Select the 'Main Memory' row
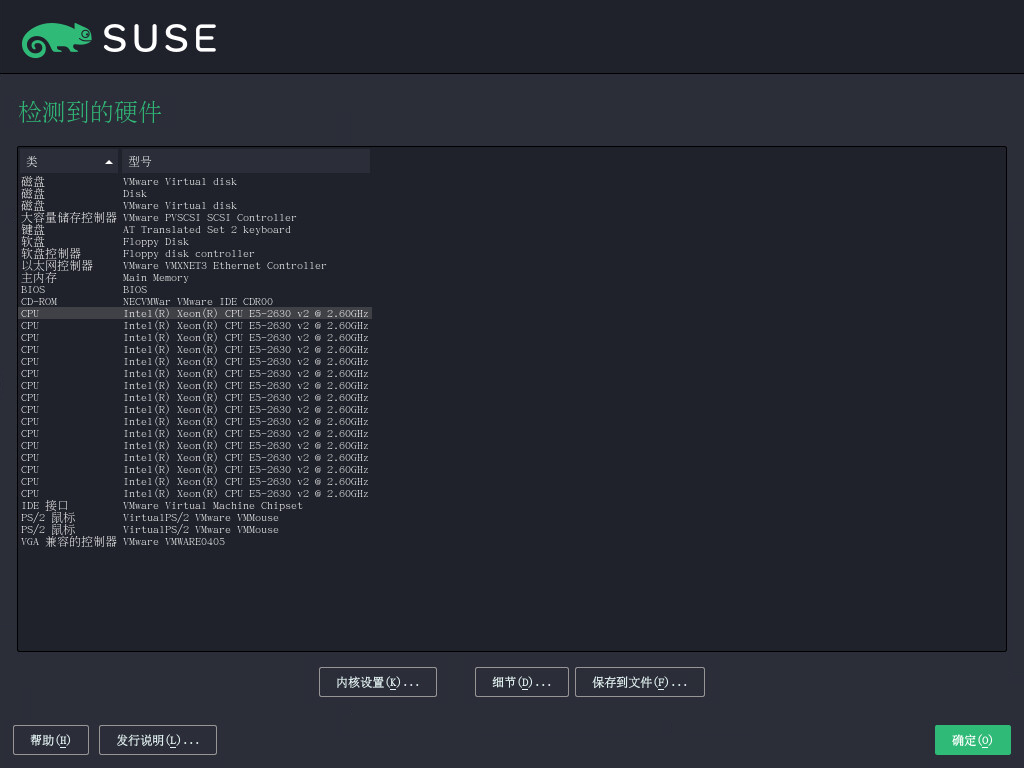This screenshot has height=768, width=1024. coord(195,278)
